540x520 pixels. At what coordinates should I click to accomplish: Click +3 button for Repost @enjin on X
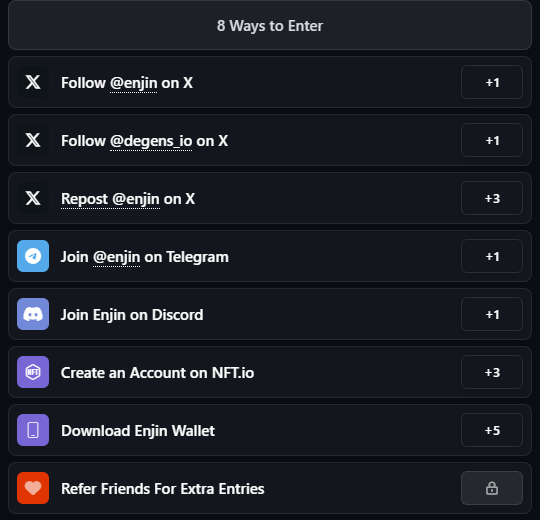[492, 198]
